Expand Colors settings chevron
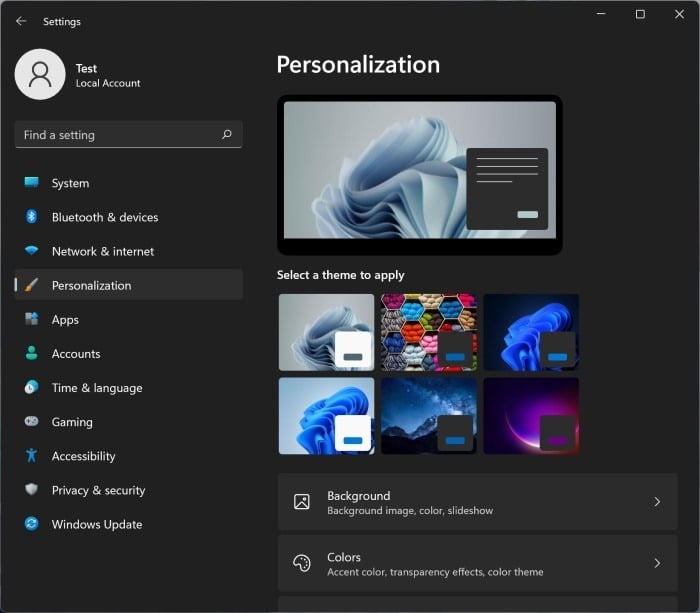 pos(657,563)
